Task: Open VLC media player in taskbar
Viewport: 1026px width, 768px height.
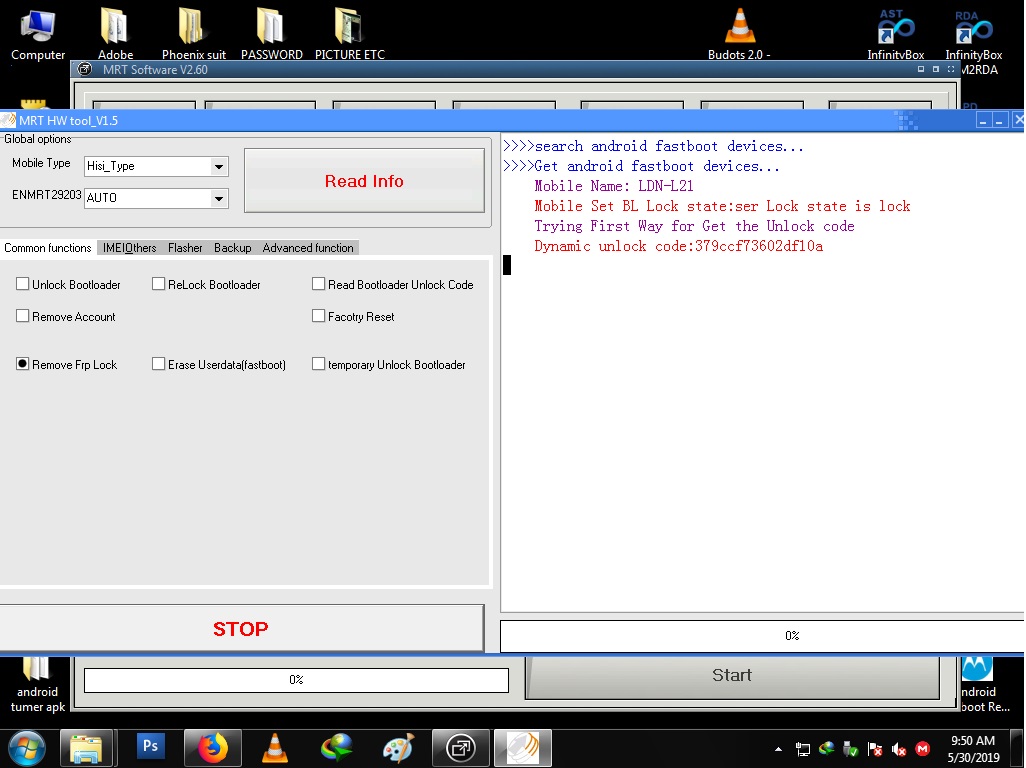Action: pyautogui.click(x=275, y=748)
